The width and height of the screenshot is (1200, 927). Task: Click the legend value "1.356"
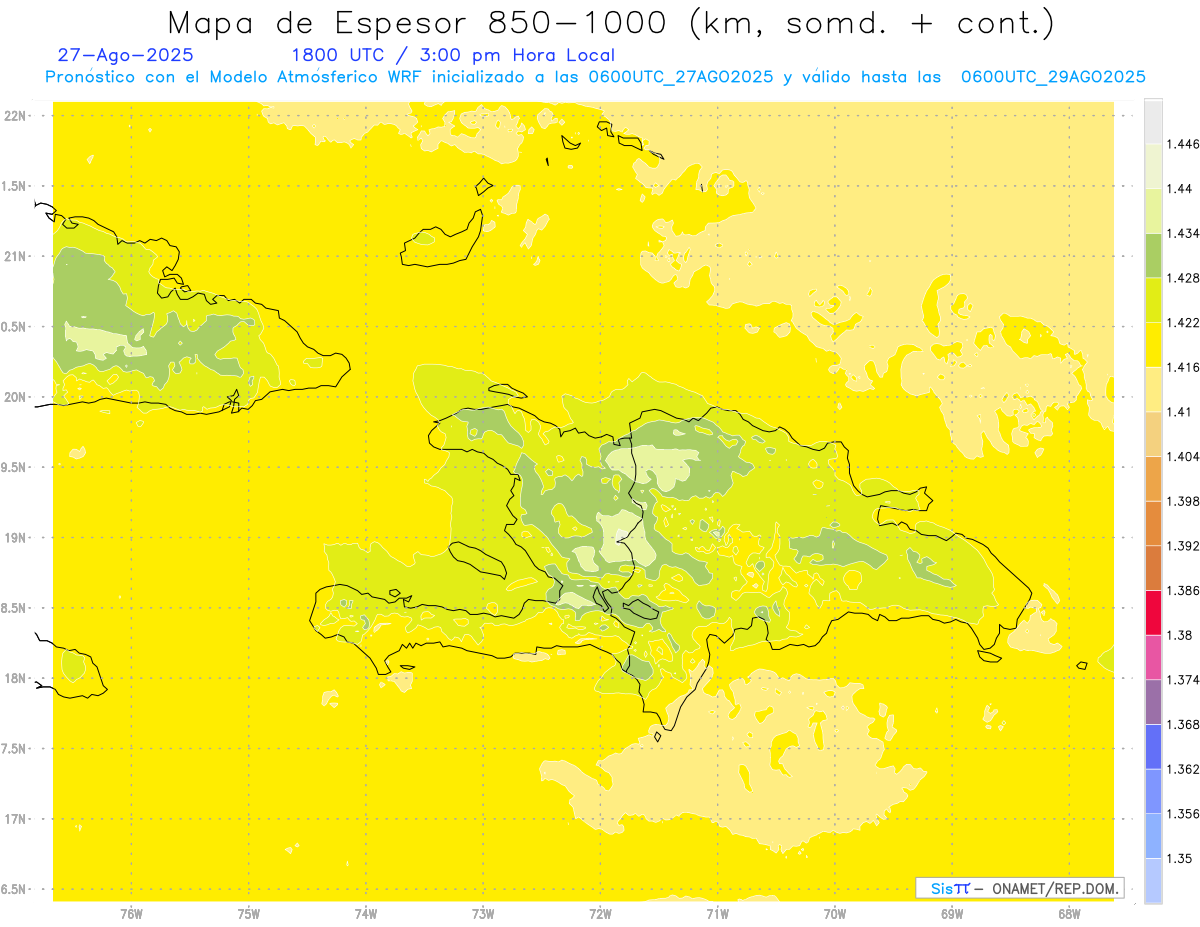click(1182, 813)
